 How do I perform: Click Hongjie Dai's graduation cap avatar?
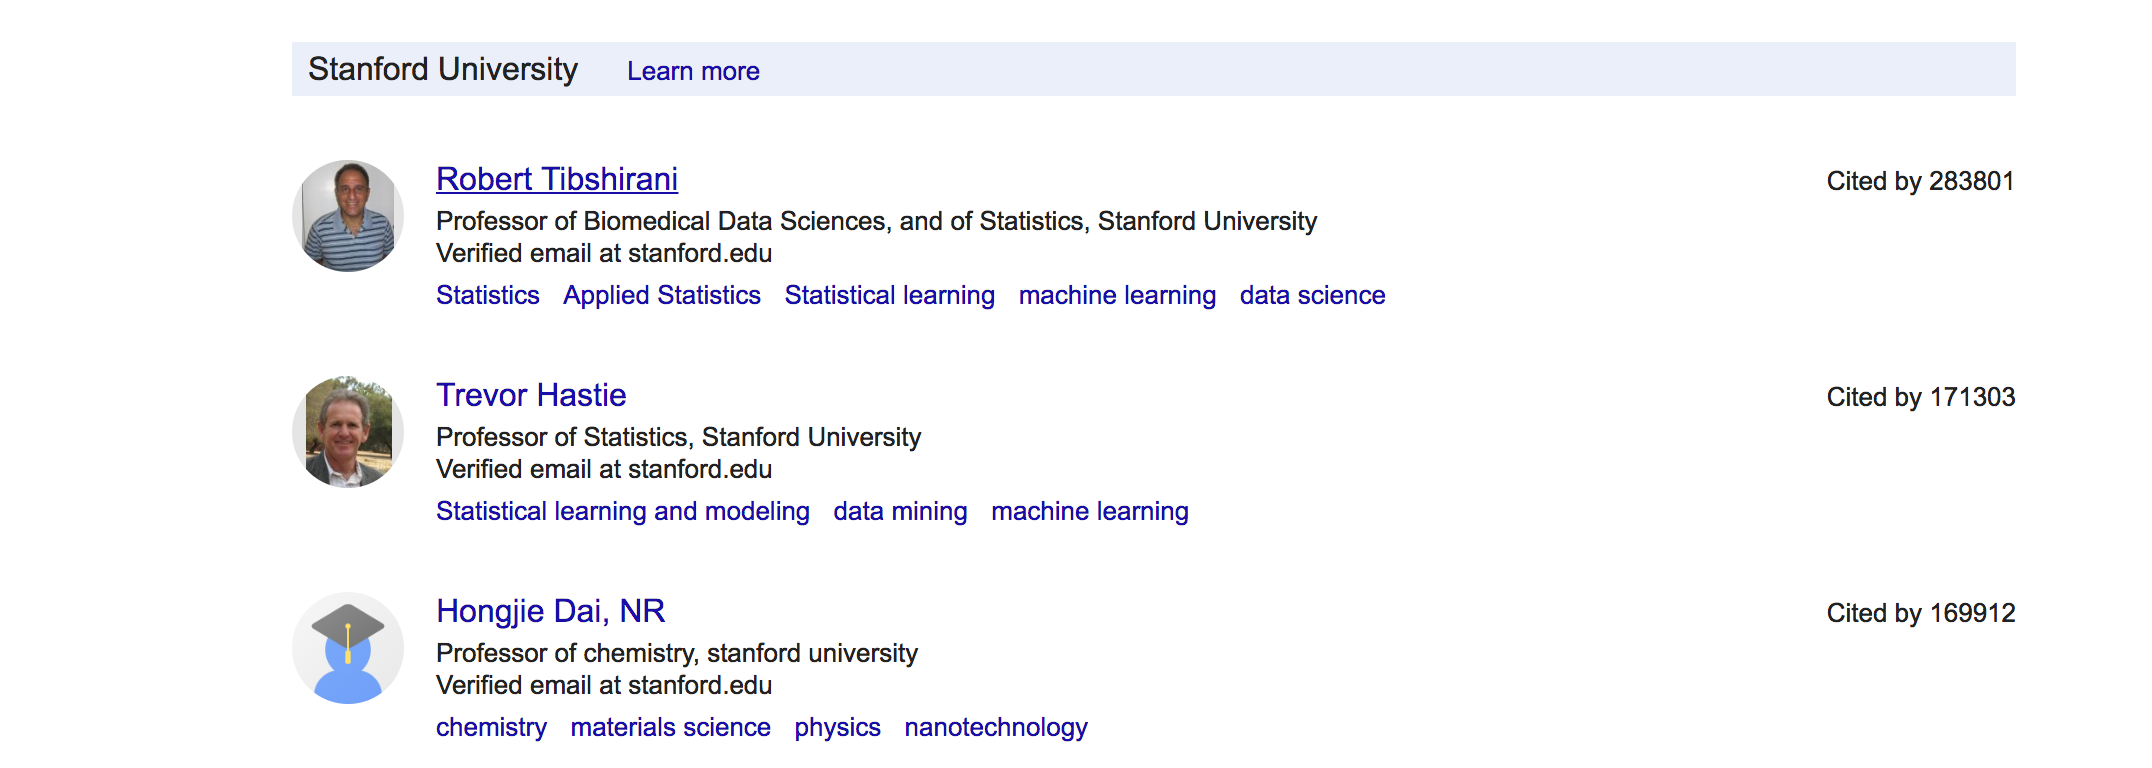(x=348, y=648)
